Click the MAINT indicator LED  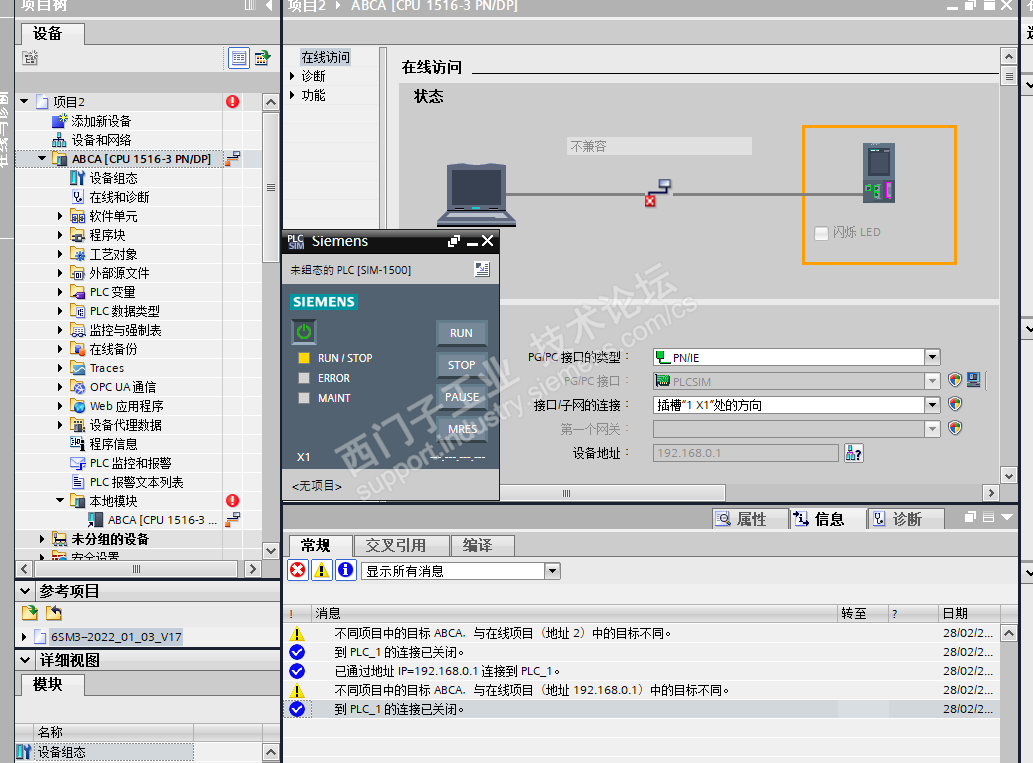(304, 398)
